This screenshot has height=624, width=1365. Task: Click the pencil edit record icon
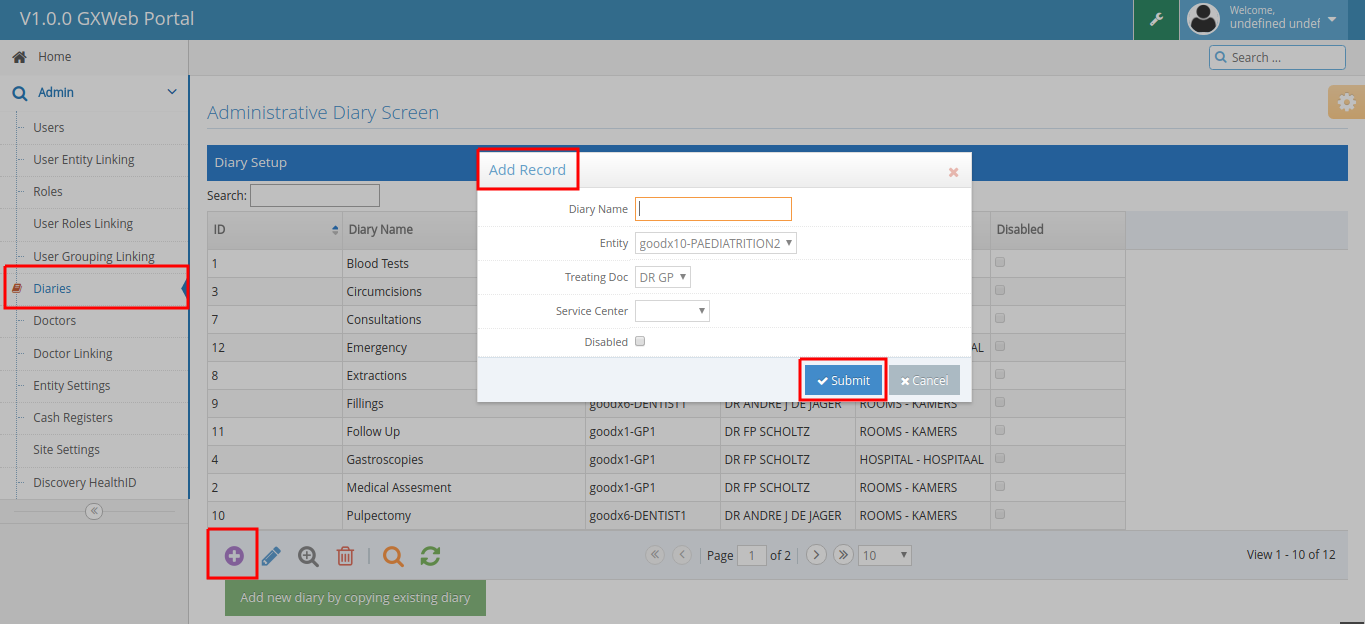pos(271,556)
